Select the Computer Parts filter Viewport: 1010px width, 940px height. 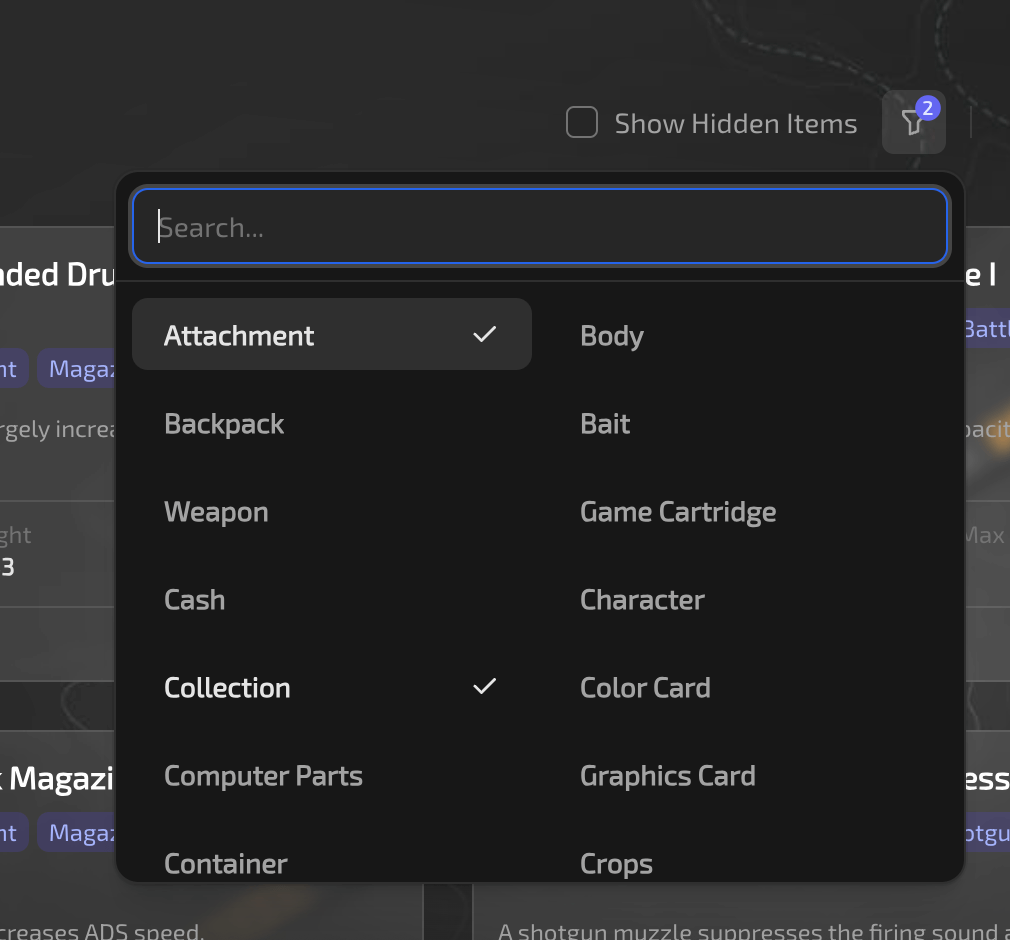click(263, 775)
